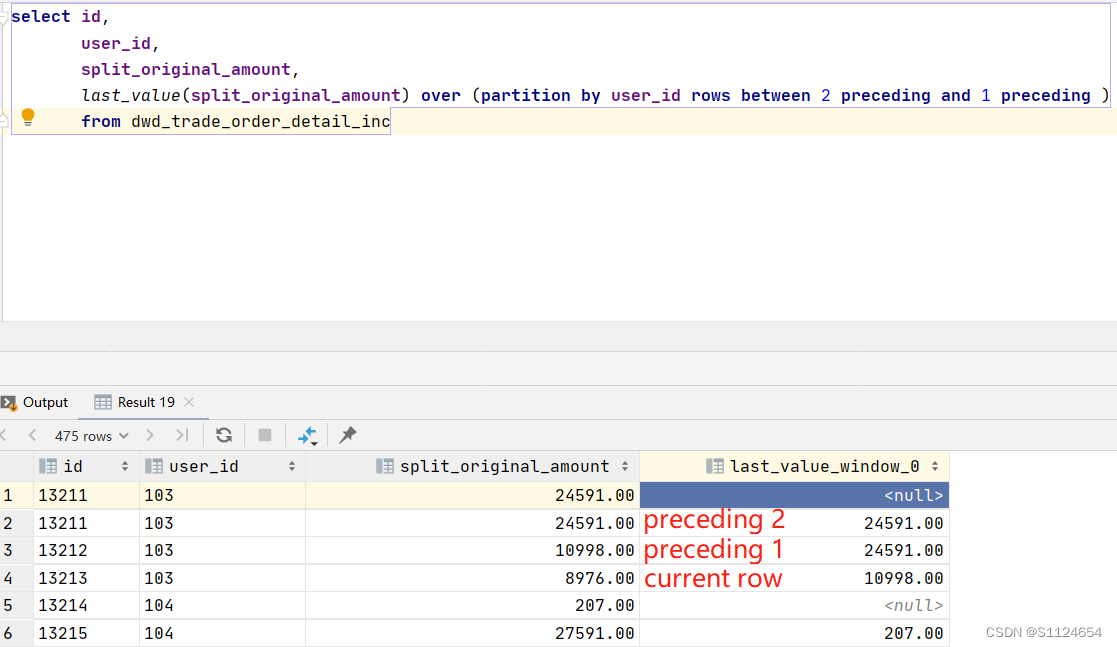1117x647 pixels.
Task: Open the Output tab
Action: click(x=35, y=403)
